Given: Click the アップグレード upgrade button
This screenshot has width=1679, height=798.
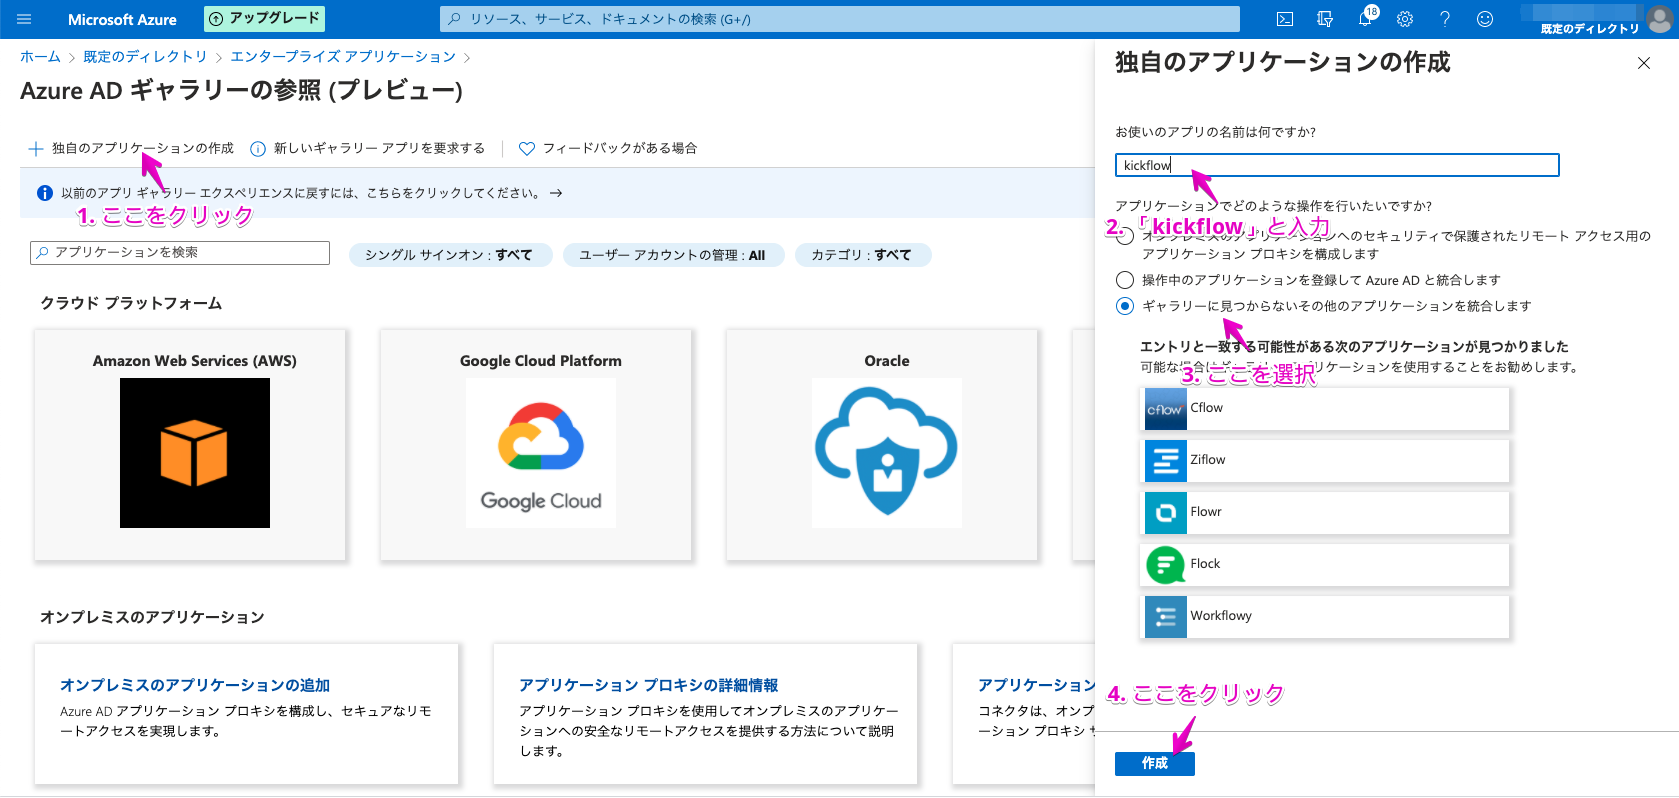Looking at the screenshot, I should click(x=265, y=18).
